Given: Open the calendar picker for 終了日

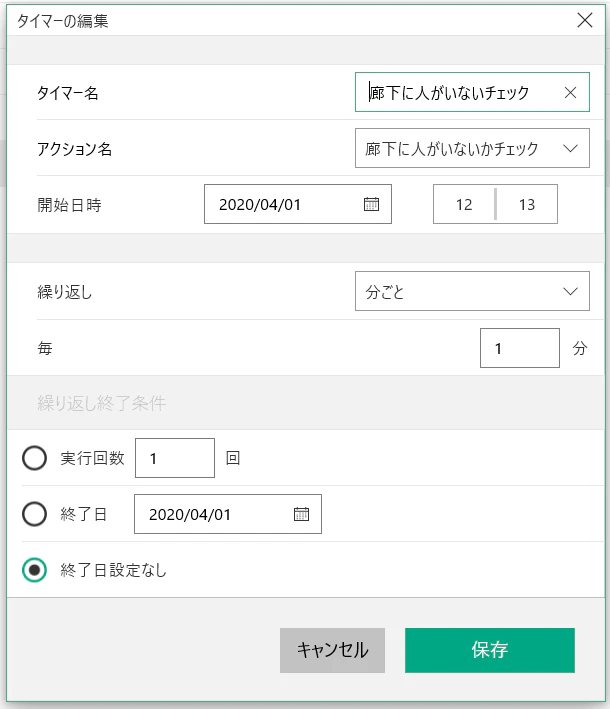Looking at the screenshot, I should point(301,514).
